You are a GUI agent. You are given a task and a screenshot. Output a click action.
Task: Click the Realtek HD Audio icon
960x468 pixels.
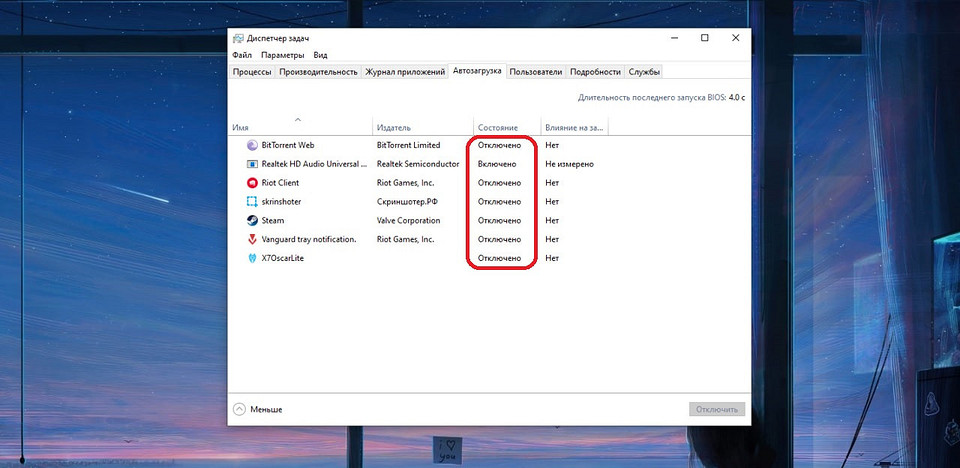252,164
